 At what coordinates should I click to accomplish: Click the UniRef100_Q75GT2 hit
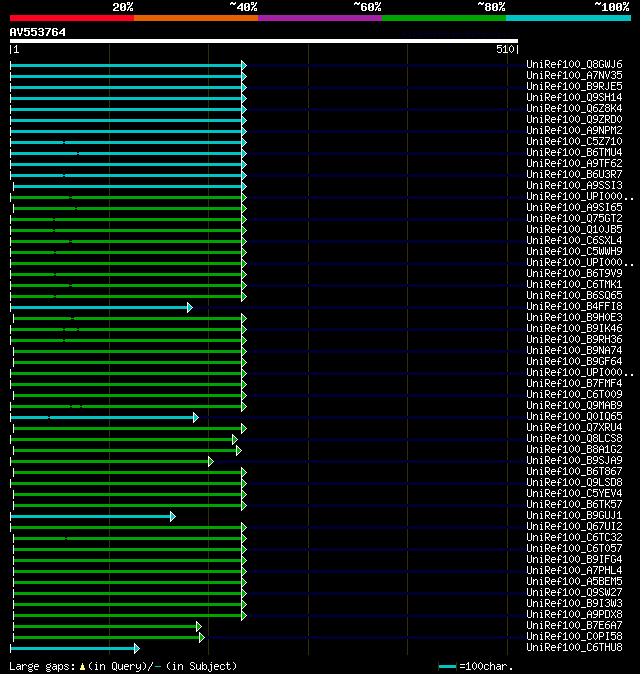[x=574, y=219]
